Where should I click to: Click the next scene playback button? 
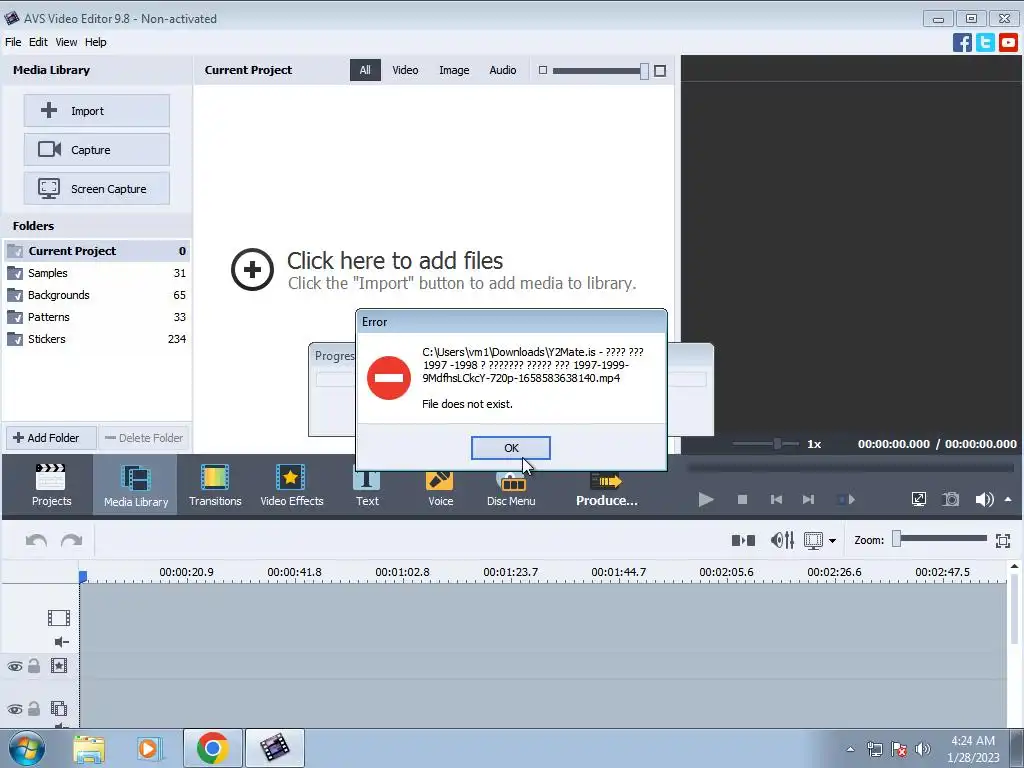[846, 500]
